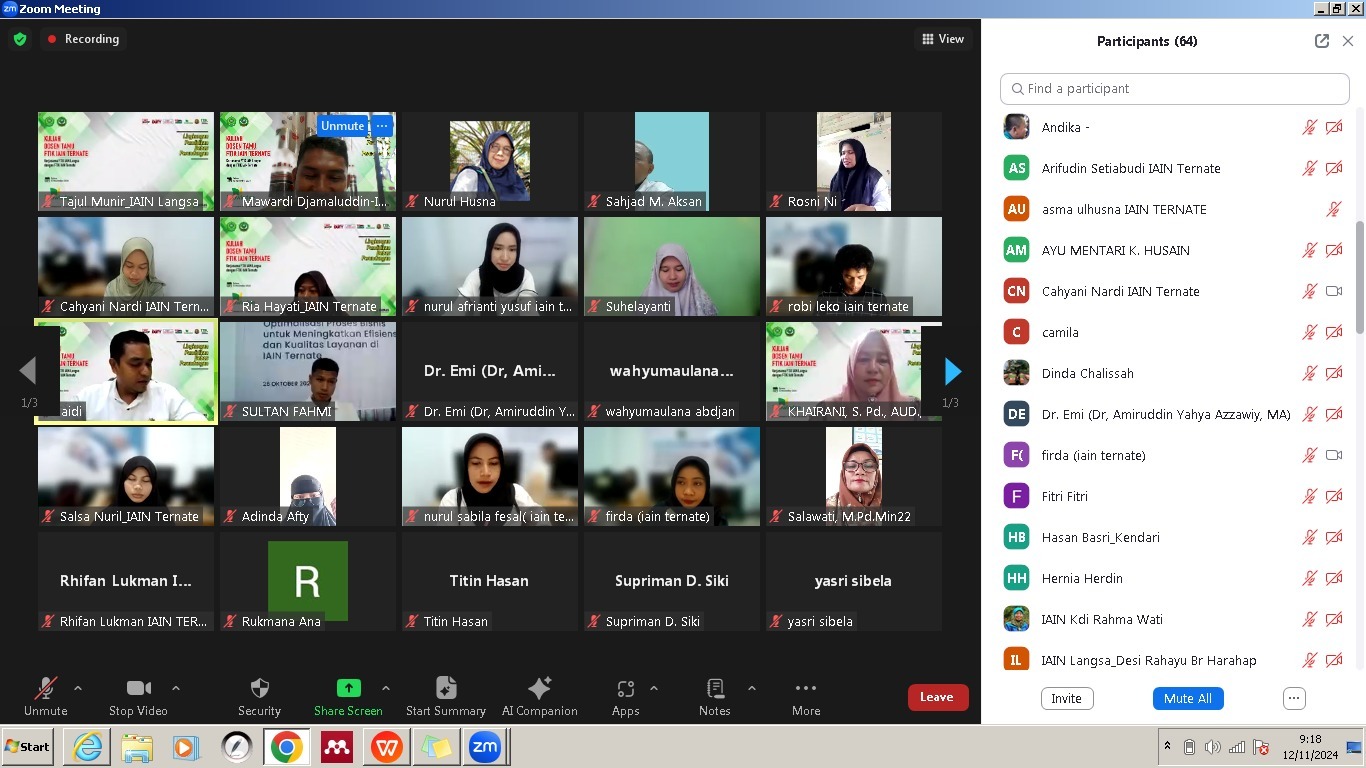
Task: Click the green encryption shield icon
Action: coord(20,39)
